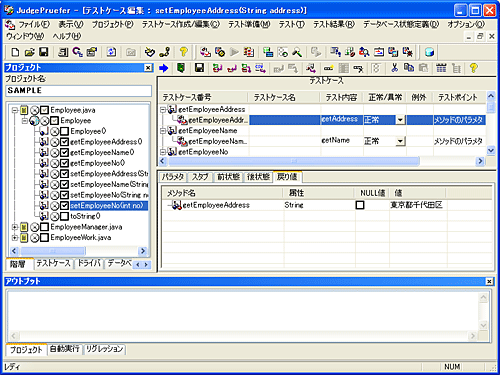Collapse getEmployeeName group in test case table
500x375 pixels.
click(x=163, y=131)
